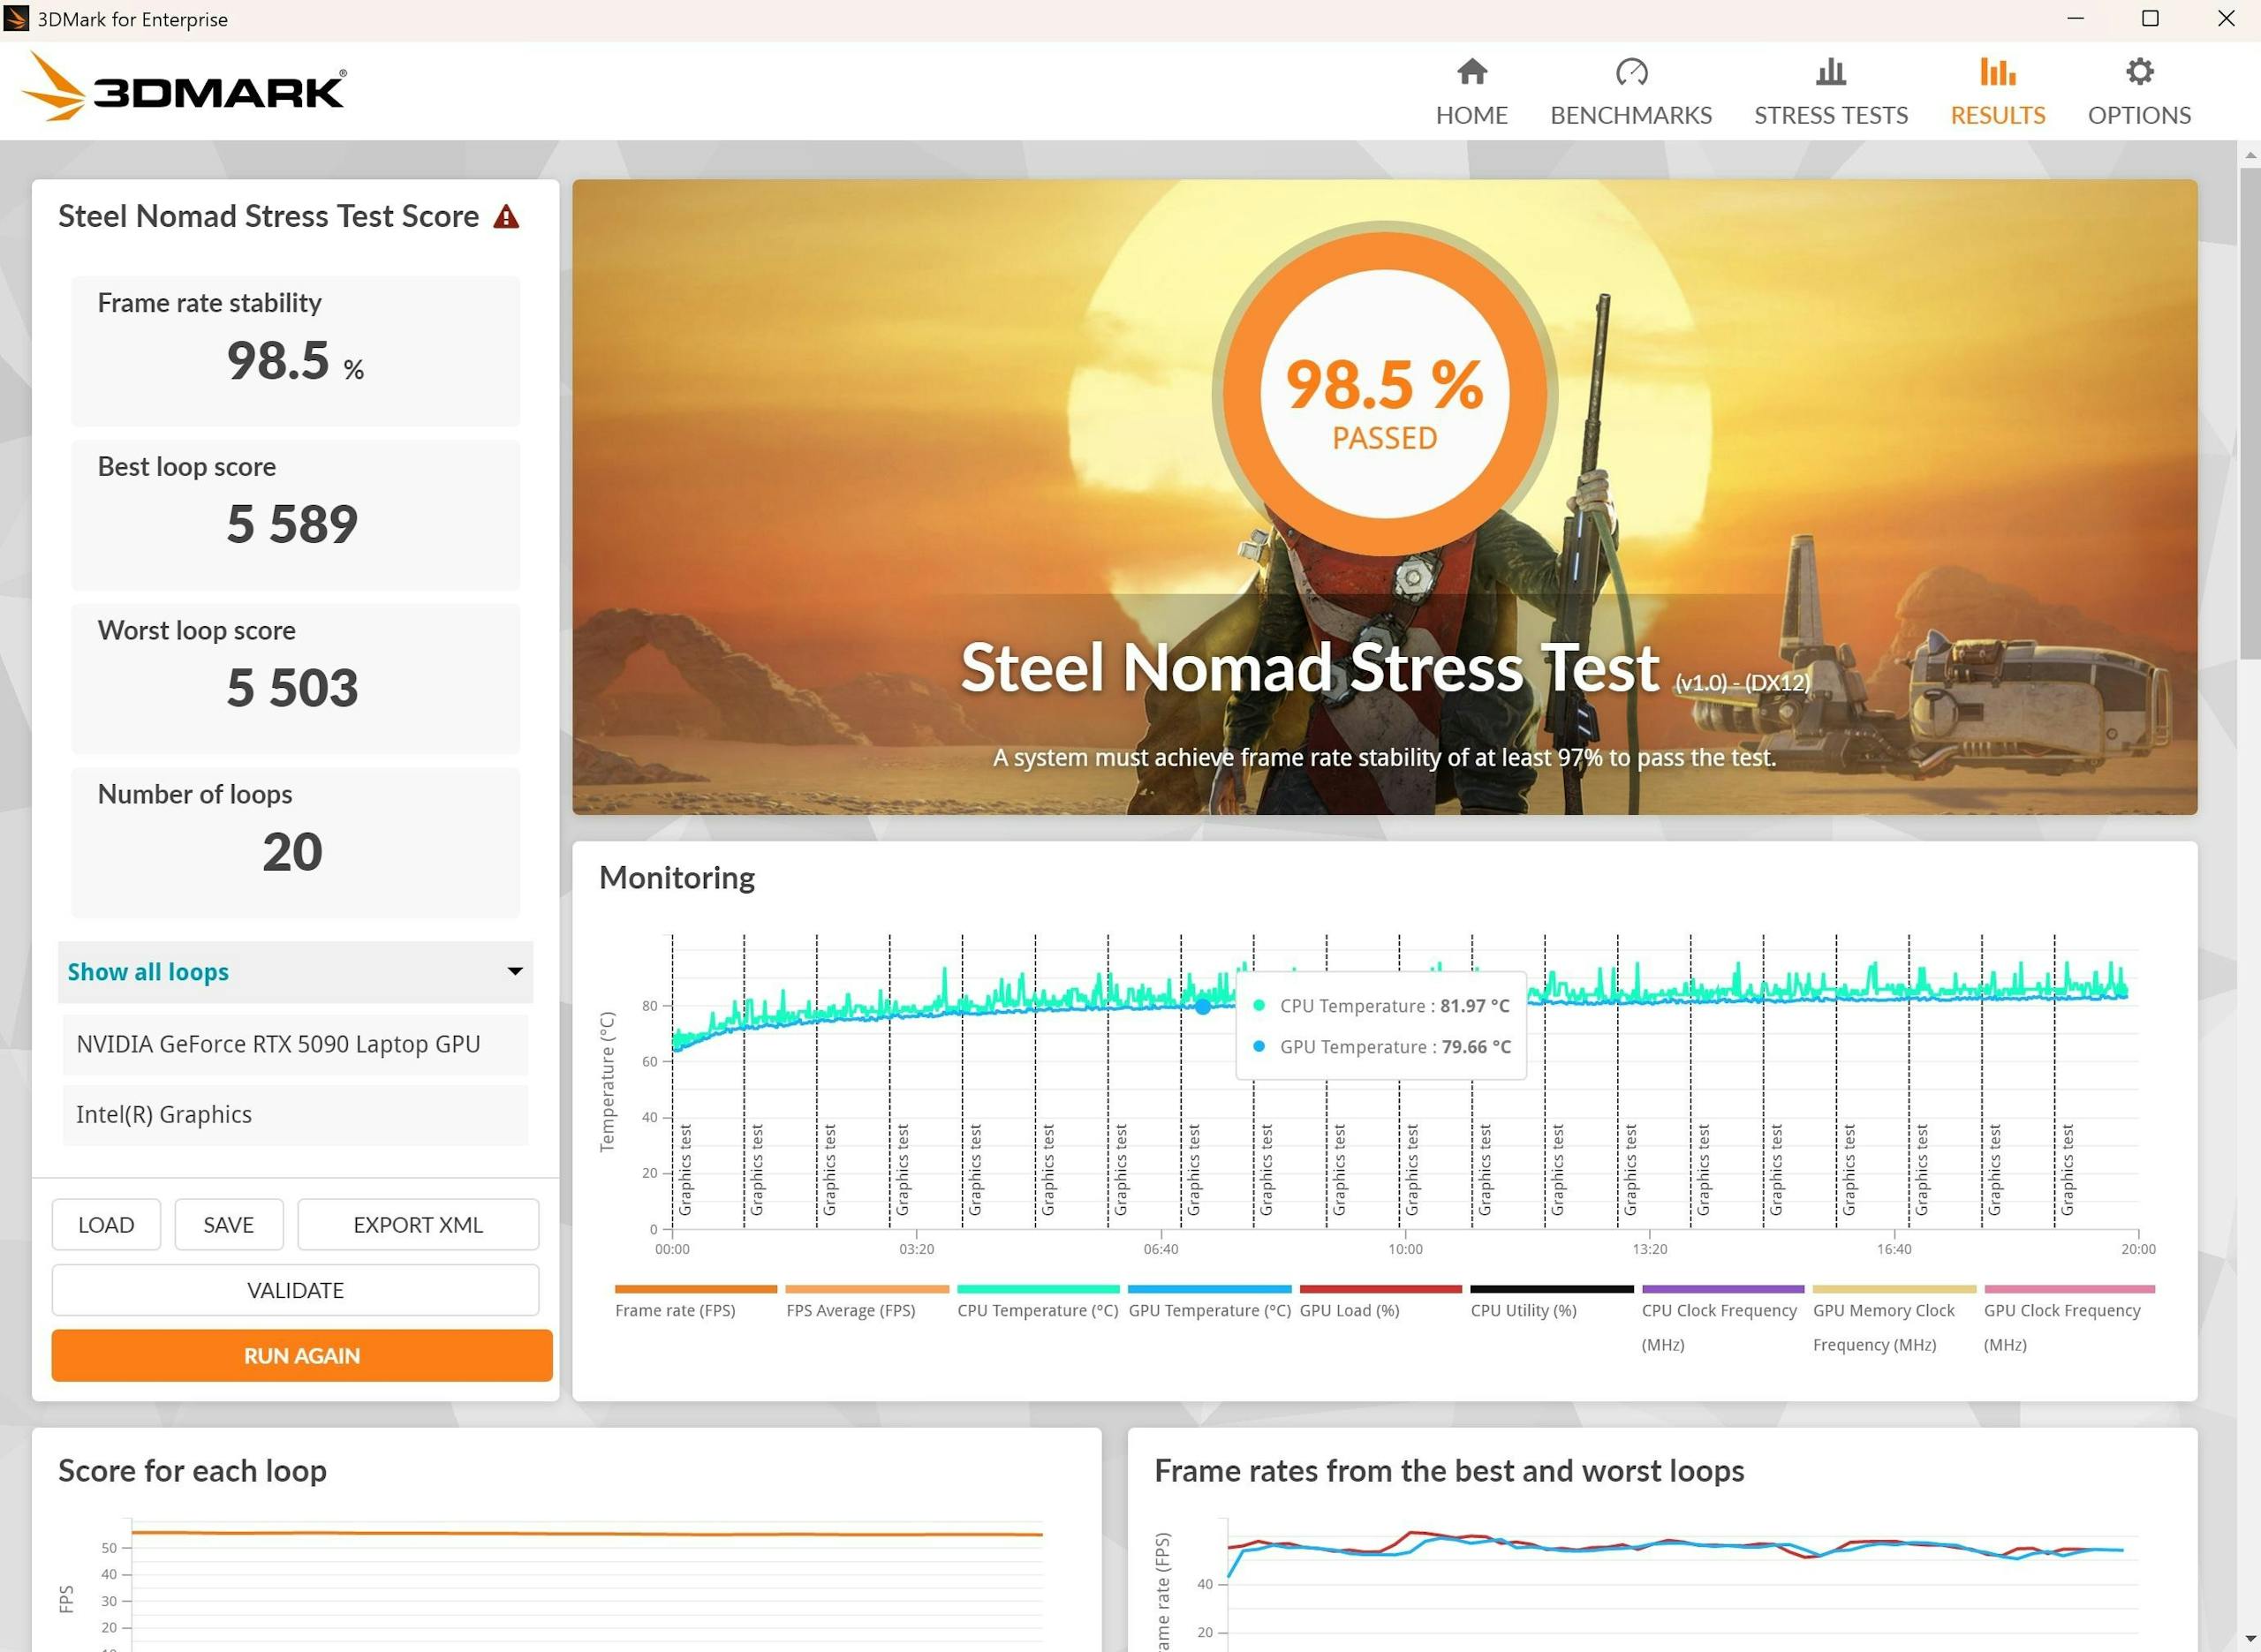Image resolution: width=2261 pixels, height=1652 pixels.
Task: Click the Steel Nomad Stress Test Score title
Action: coord(269,217)
